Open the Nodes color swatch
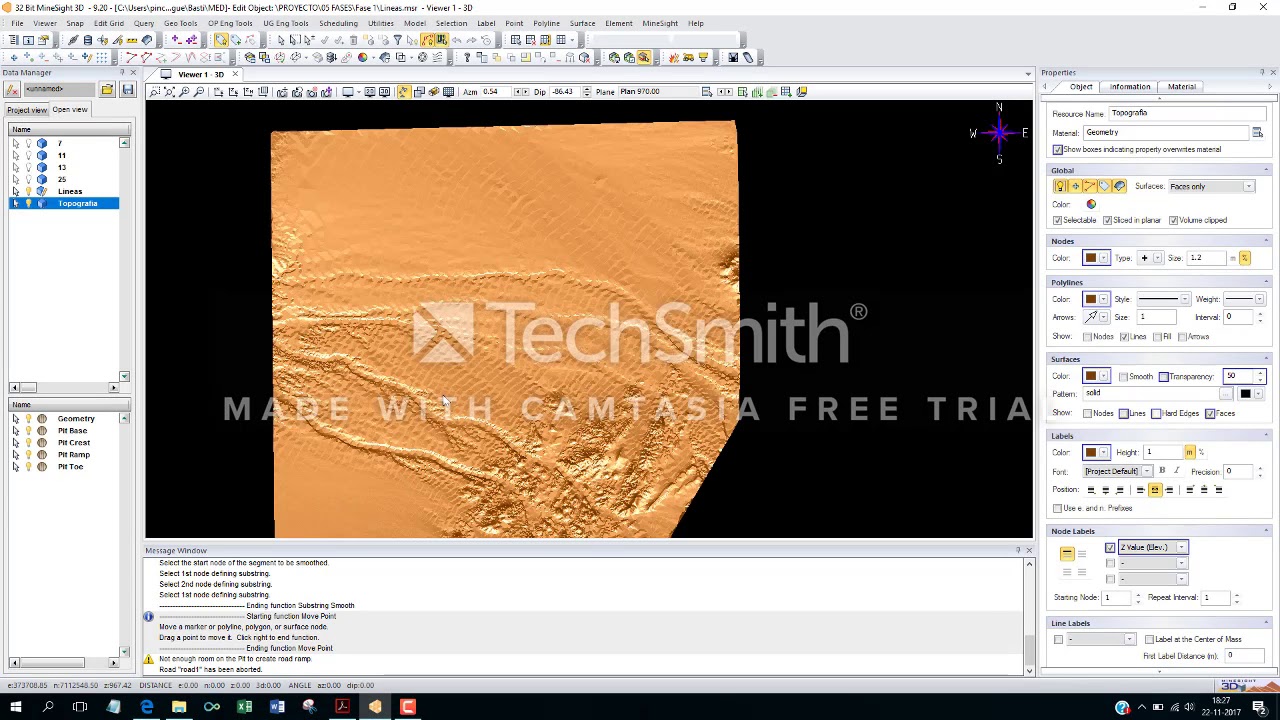Screen dimensions: 1280x720 point(1096,258)
